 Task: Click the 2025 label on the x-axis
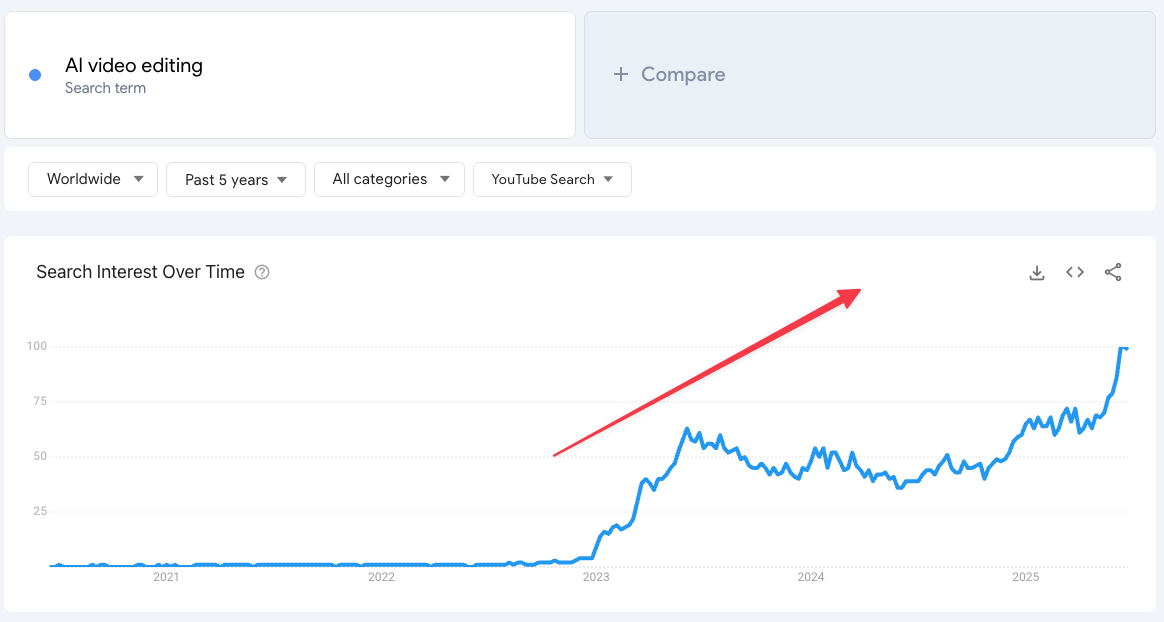(1025, 577)
